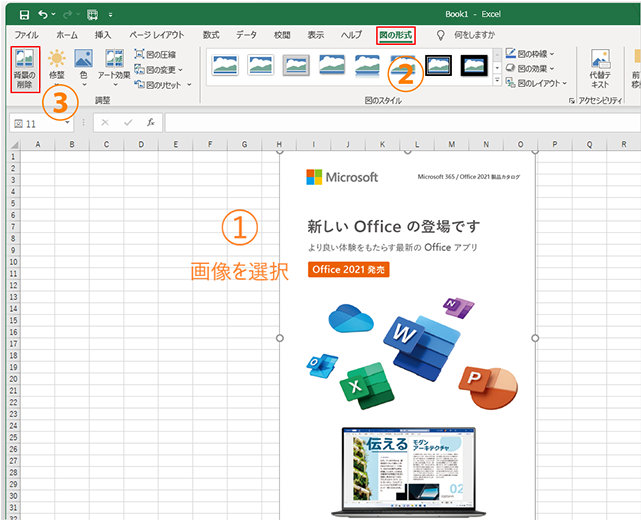Select row 10 header
This screenshot has height=520, width=641.
(x=13, y=262)
